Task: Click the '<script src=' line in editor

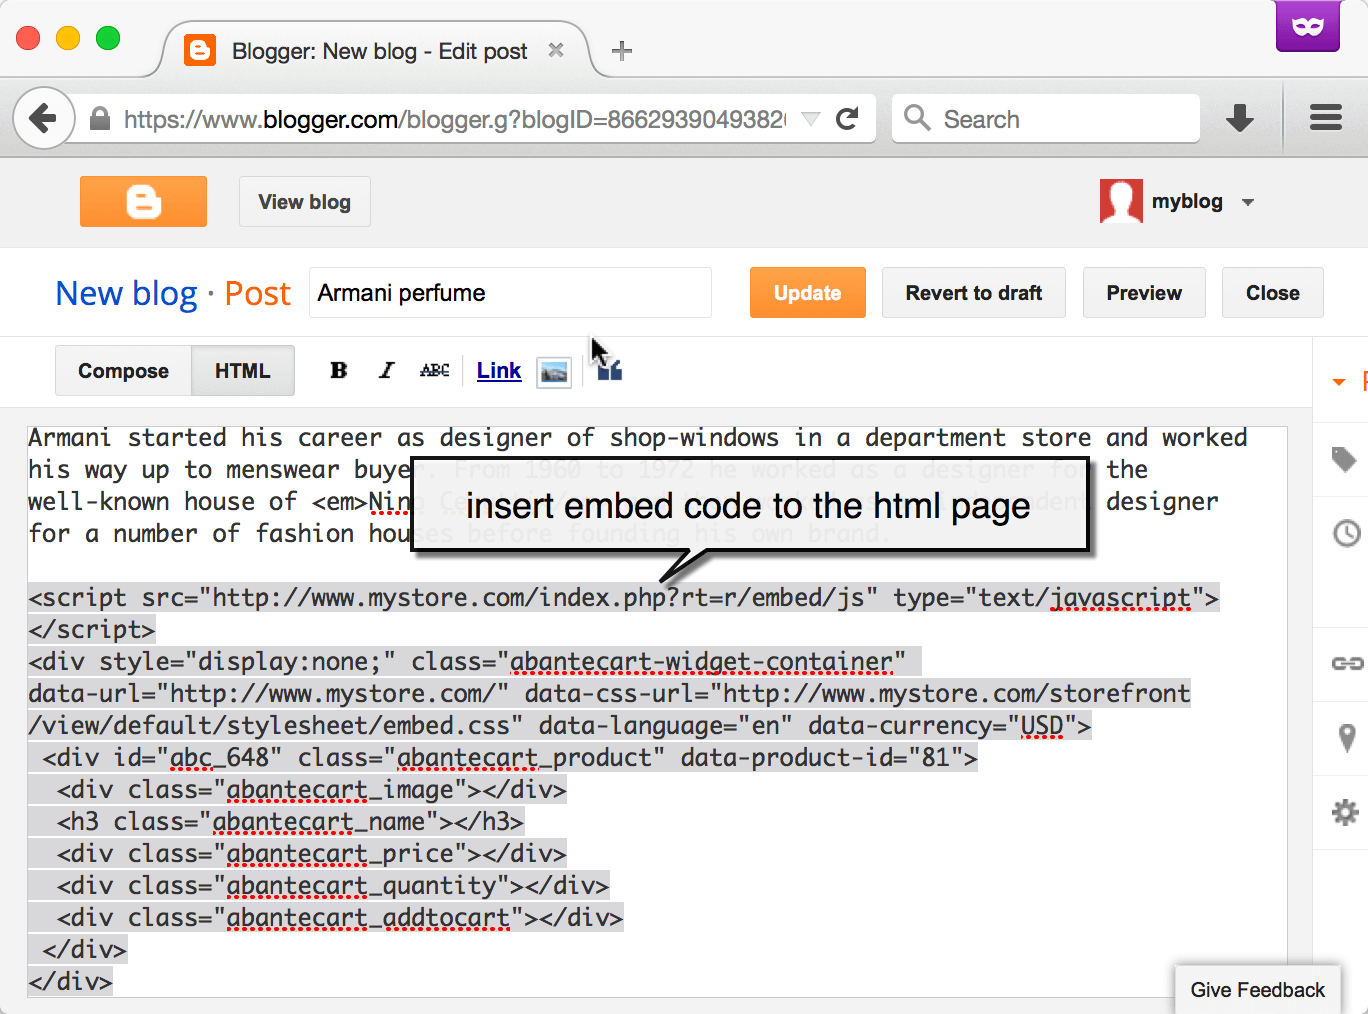Action: (624, 598)
